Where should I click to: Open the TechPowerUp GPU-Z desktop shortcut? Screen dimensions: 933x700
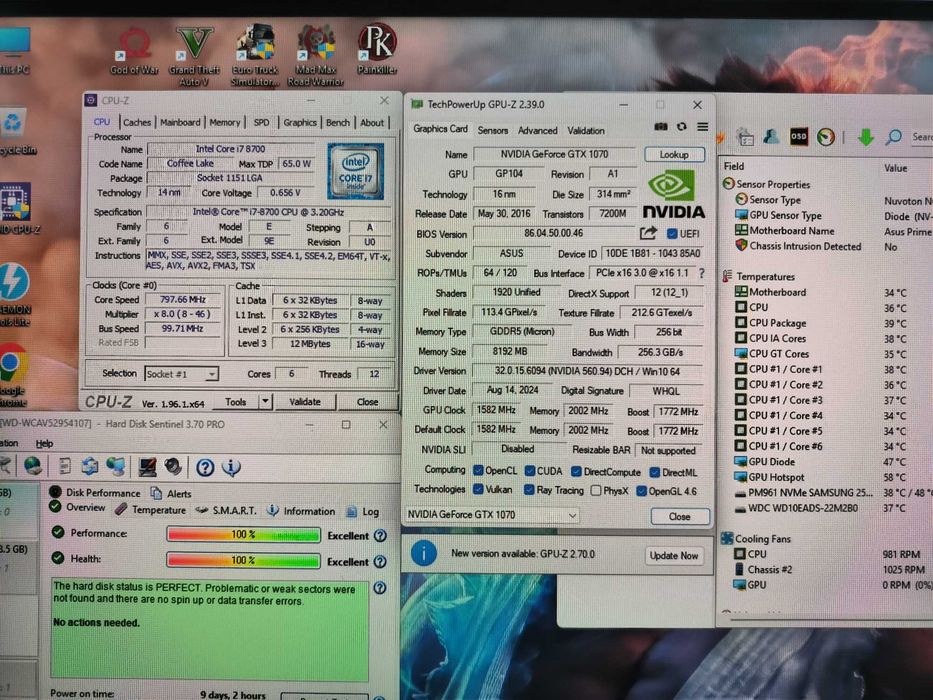[17, 208]
